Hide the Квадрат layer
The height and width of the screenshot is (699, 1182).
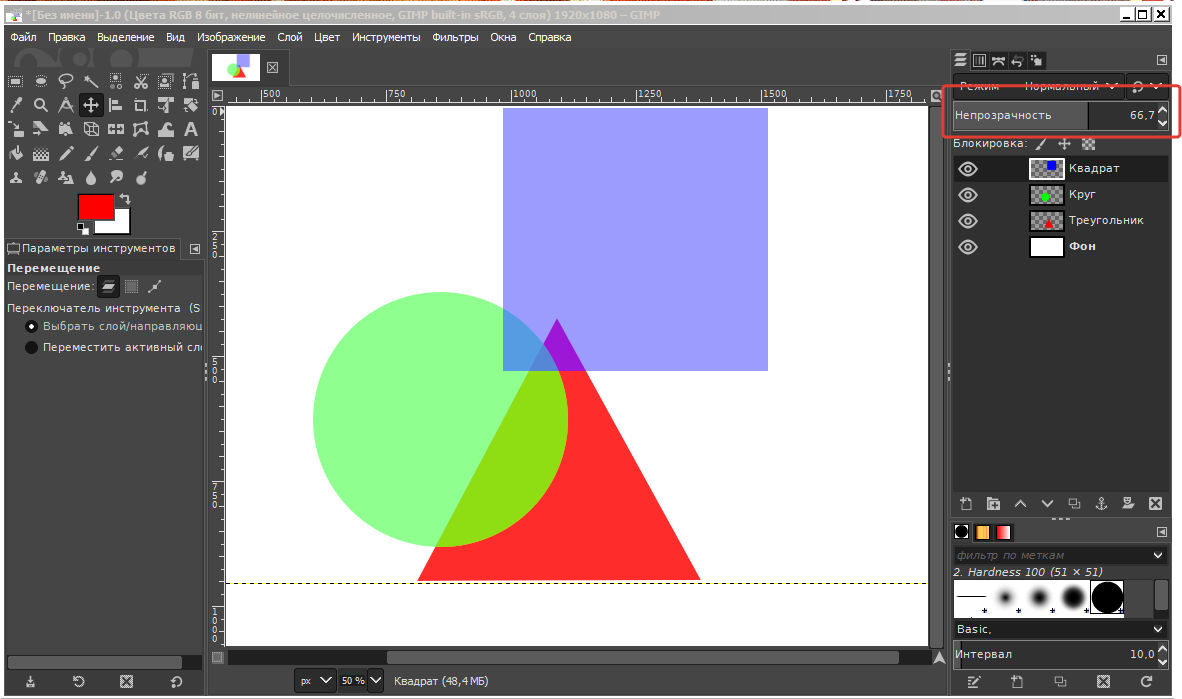967,169
